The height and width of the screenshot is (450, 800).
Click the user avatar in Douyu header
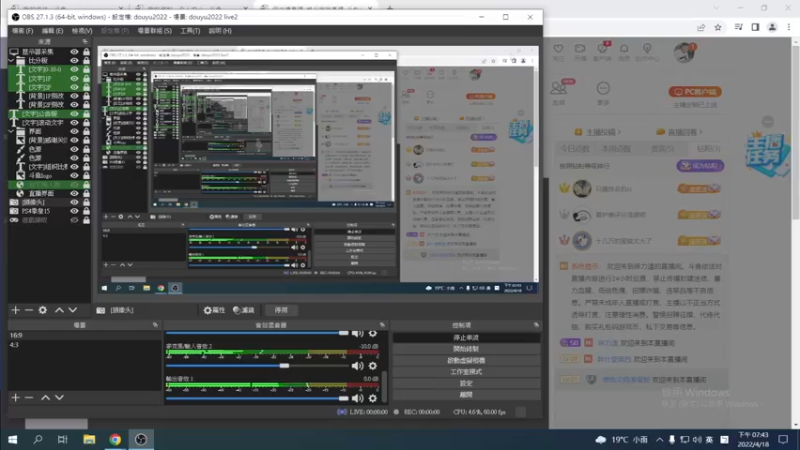[684, 53]
